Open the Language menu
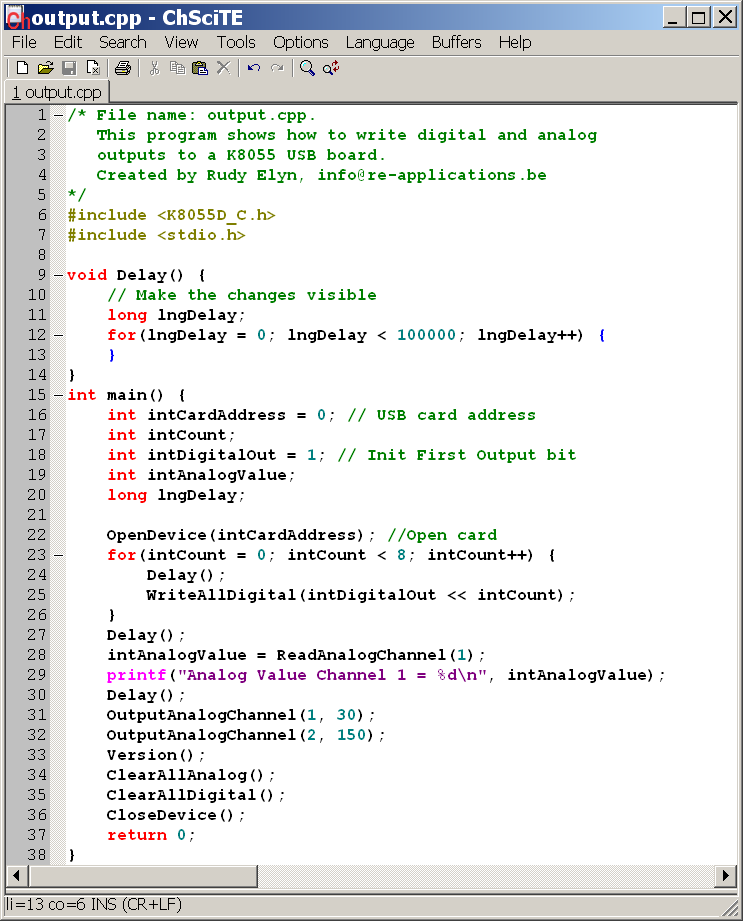The image size is (743, 921). click(379, 42)
